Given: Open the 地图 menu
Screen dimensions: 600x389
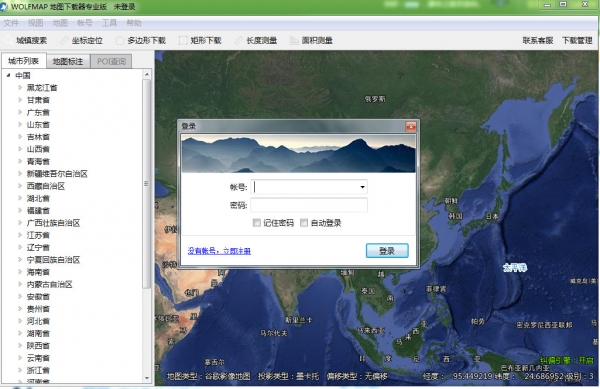Looking at the screenshot, I should 60,23.
